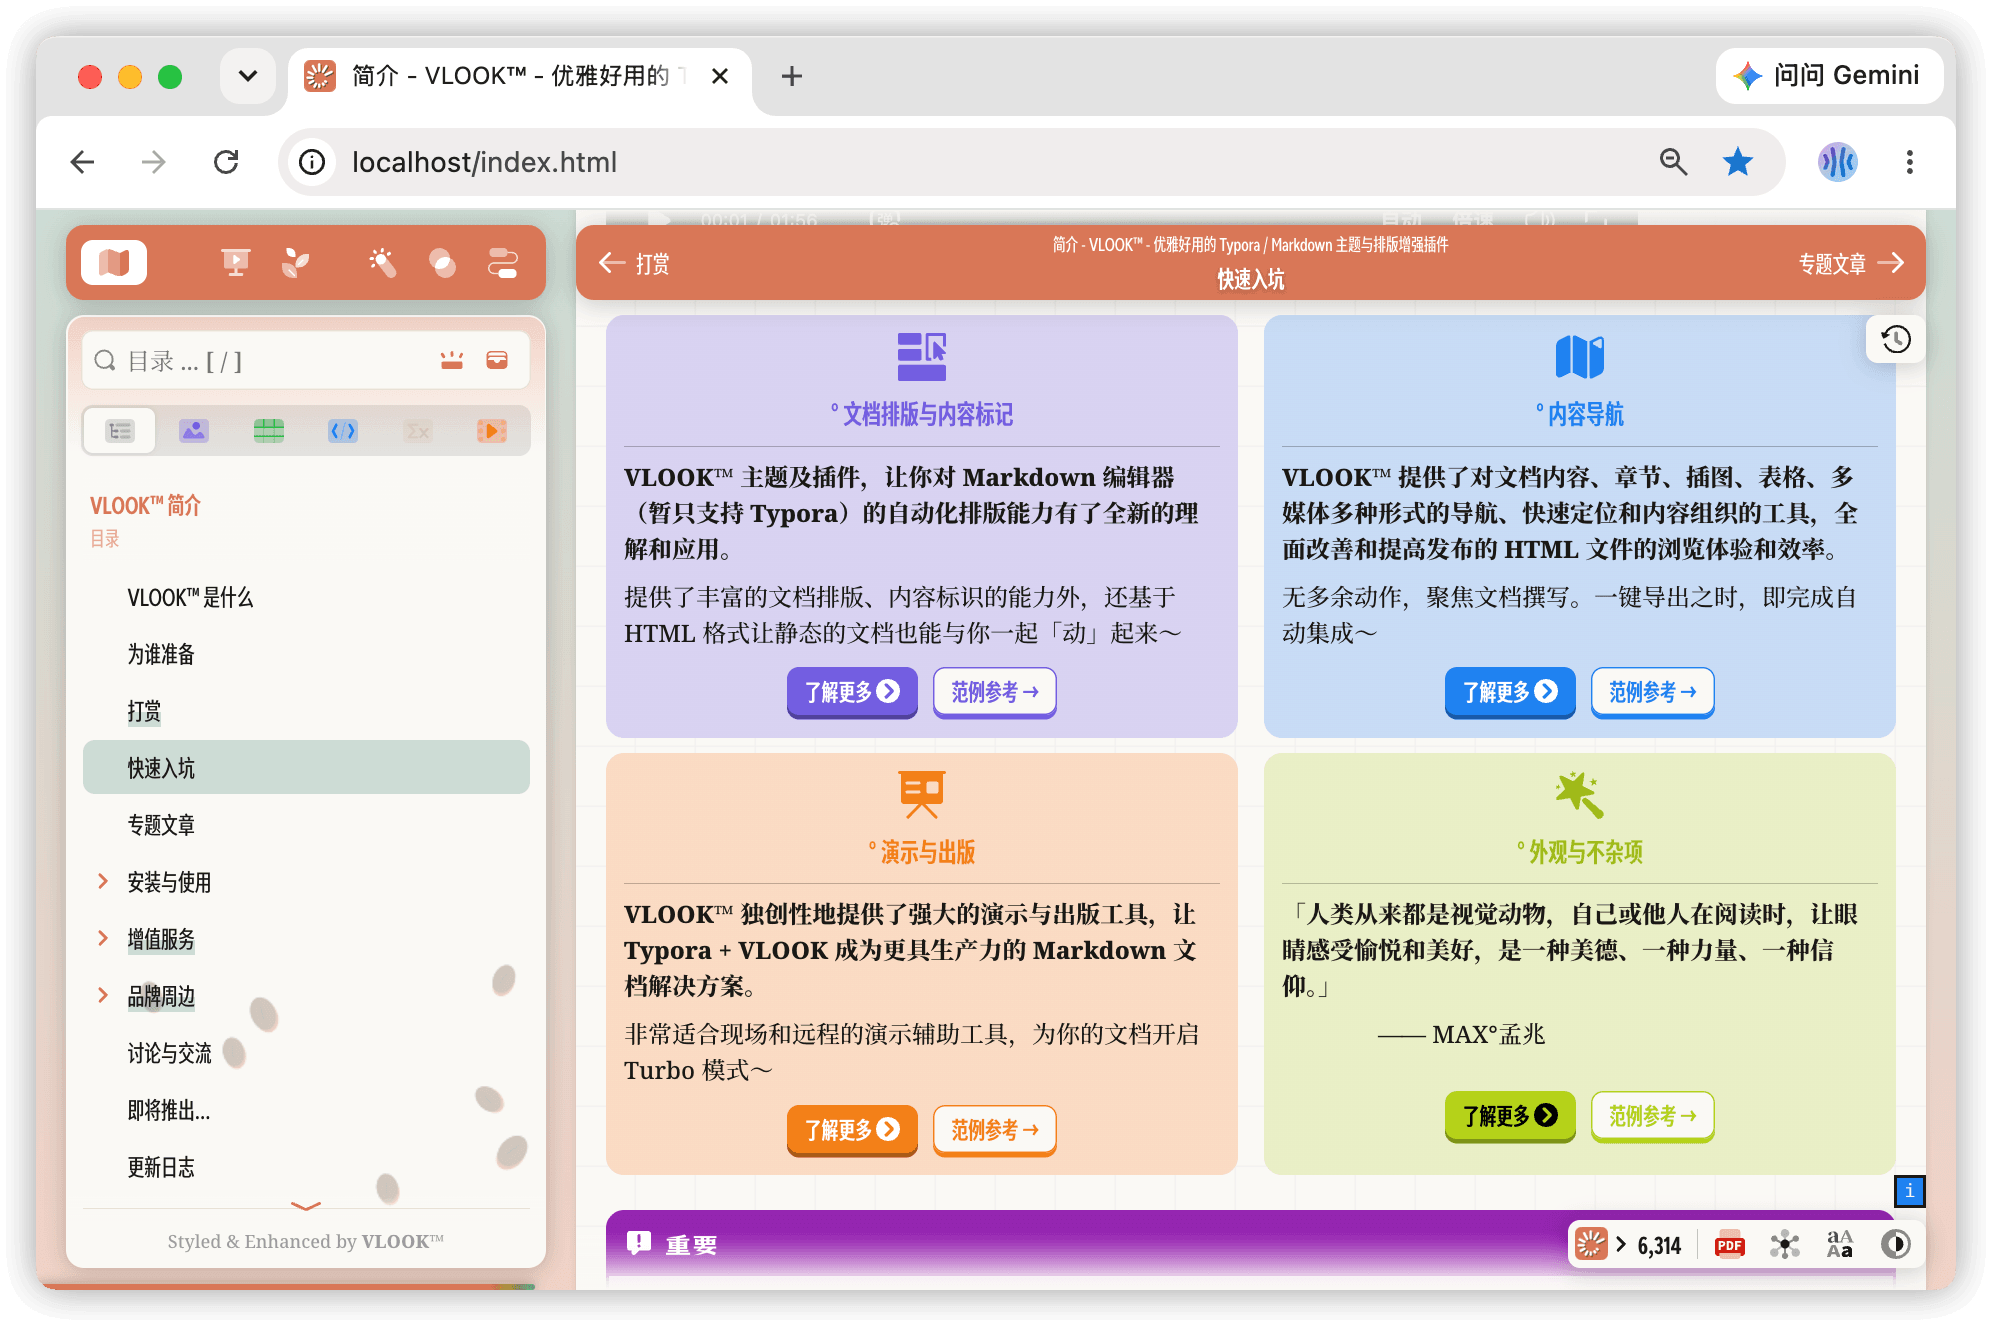Switch to the figures image tab
The height and width of the screenshot is (1326, 1992).
point(194,431)
